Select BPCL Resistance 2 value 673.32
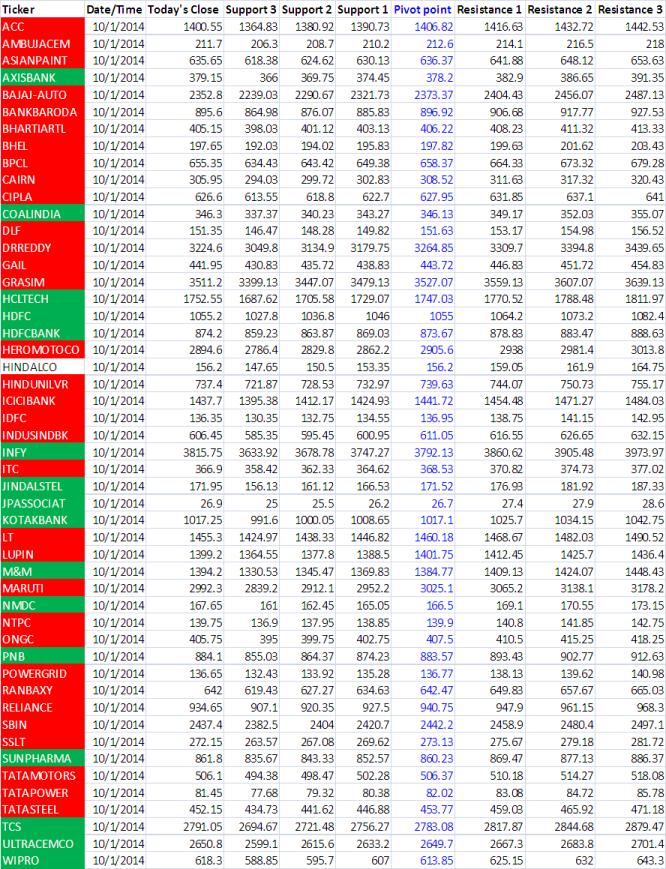 click(577, 163)
